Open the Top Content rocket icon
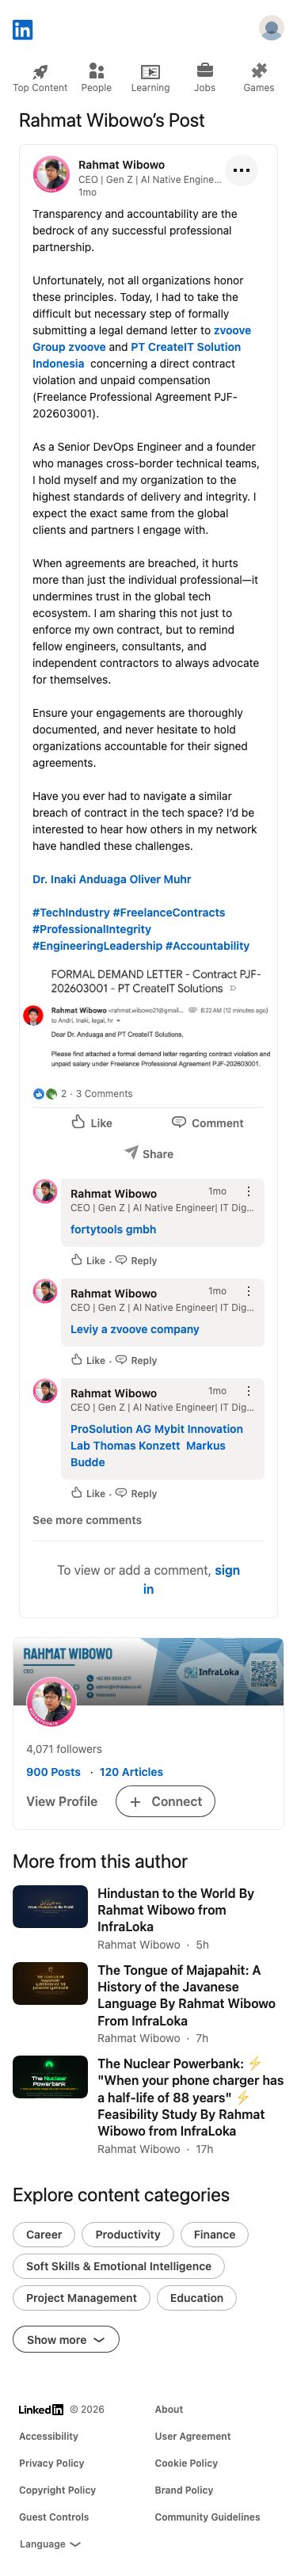The image size is (297, 2576). [40, 71]
